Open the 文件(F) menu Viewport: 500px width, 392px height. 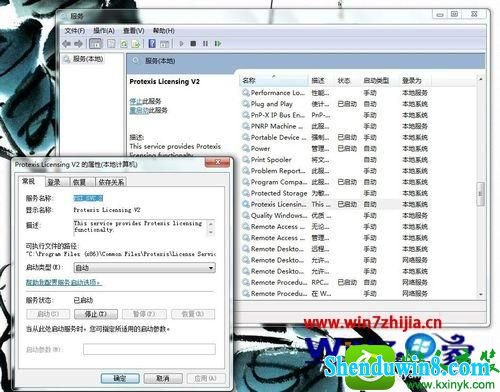pos(74,31)
